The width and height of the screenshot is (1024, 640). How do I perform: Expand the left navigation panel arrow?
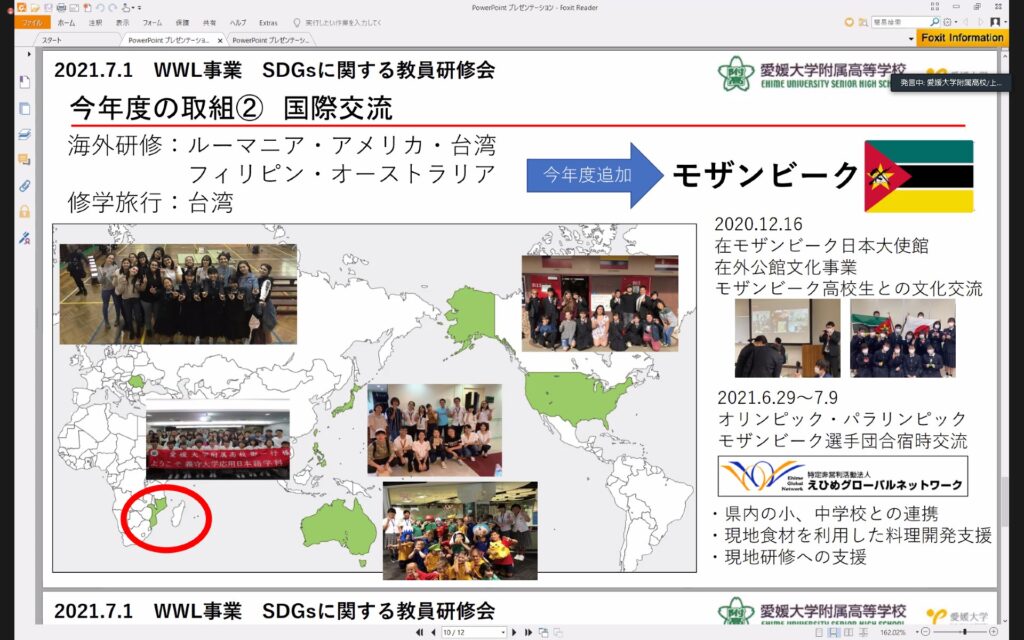(x=28, y=54)
